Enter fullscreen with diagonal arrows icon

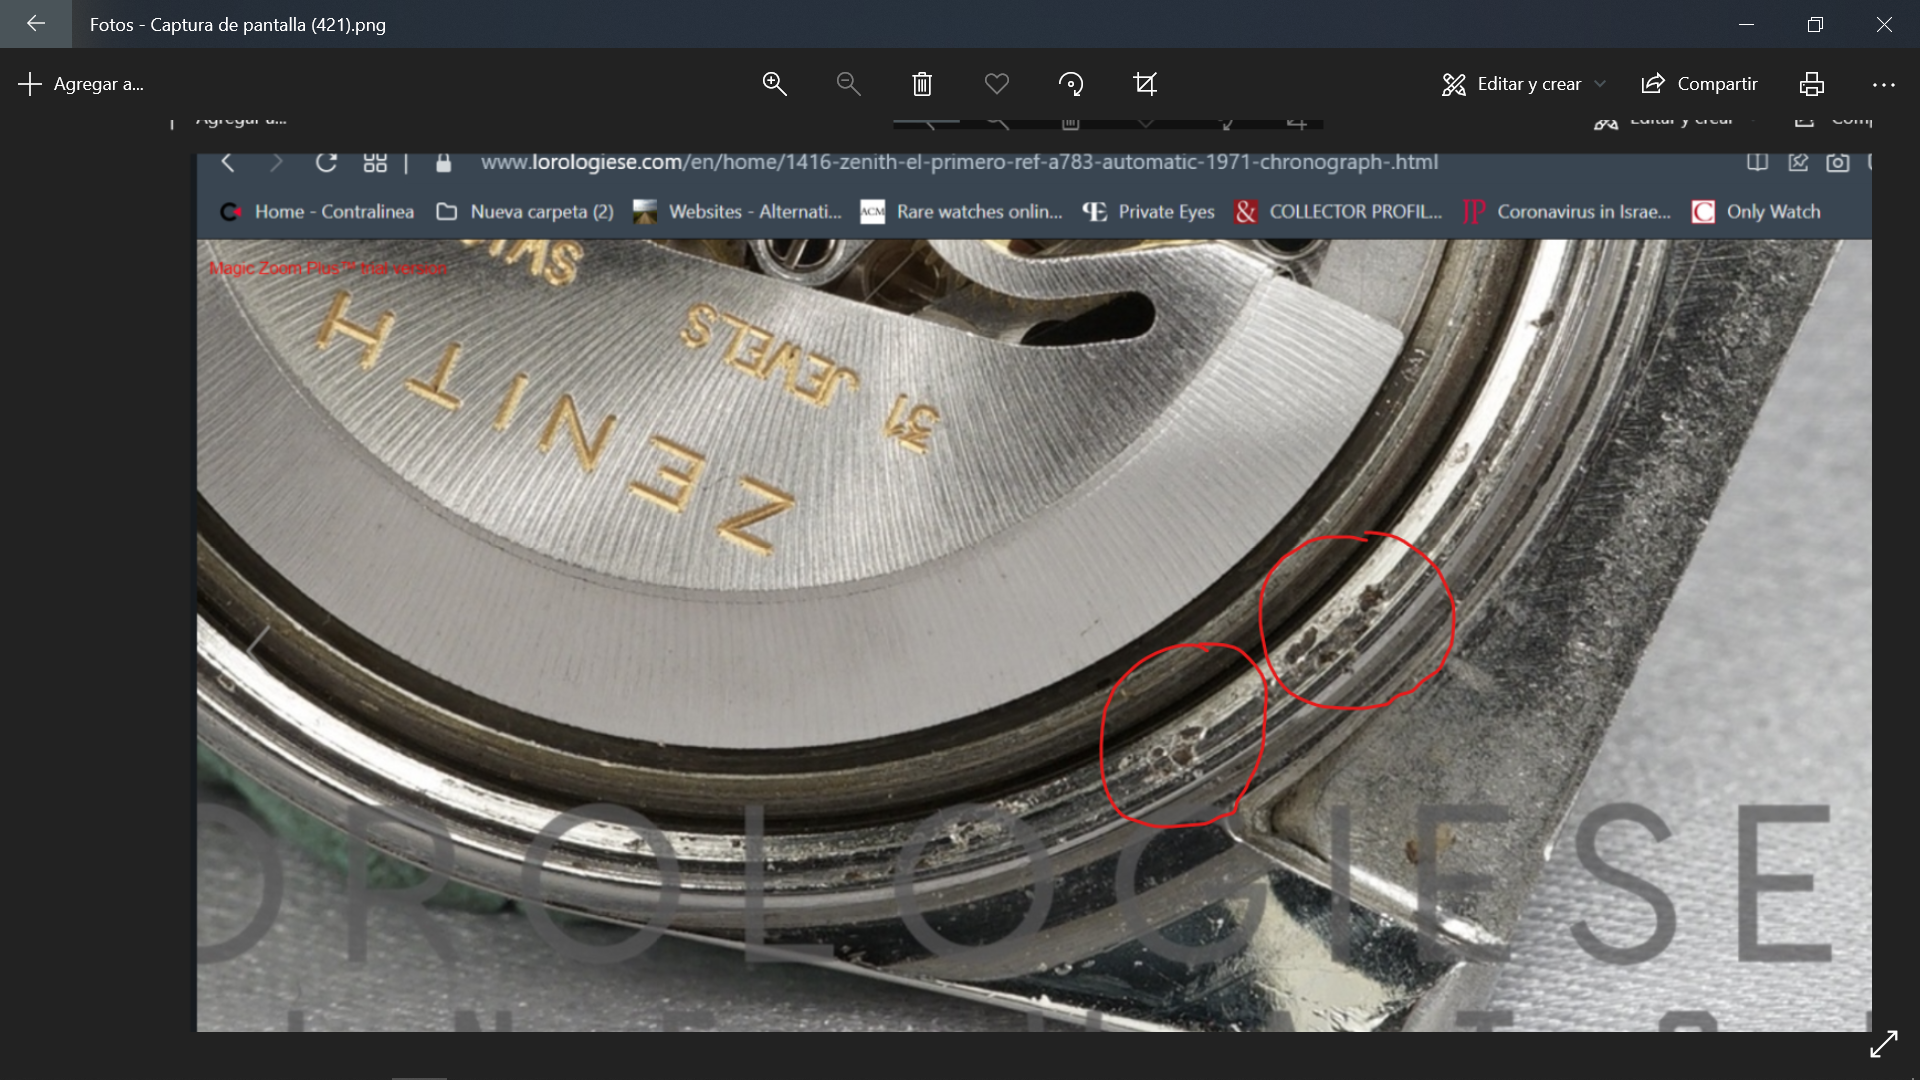click(x=1883, y=1044)
